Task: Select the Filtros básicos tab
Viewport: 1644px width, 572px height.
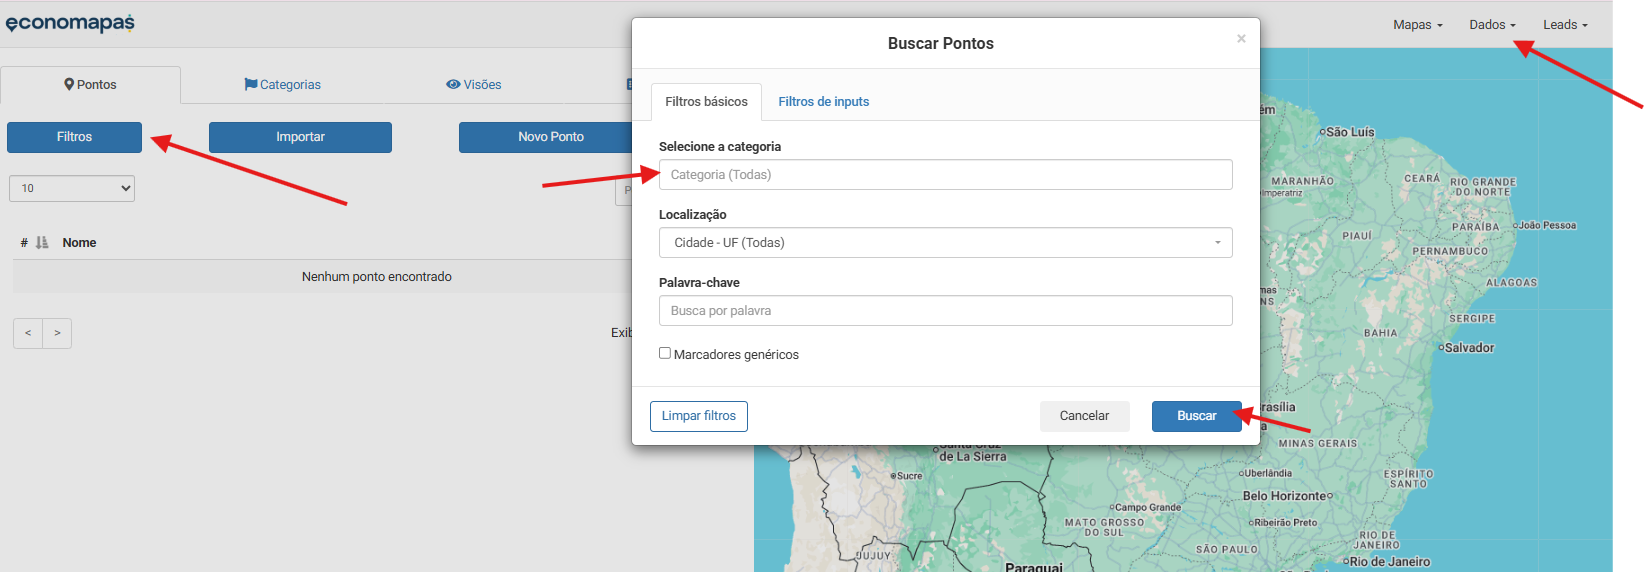Action: point(706,102)
